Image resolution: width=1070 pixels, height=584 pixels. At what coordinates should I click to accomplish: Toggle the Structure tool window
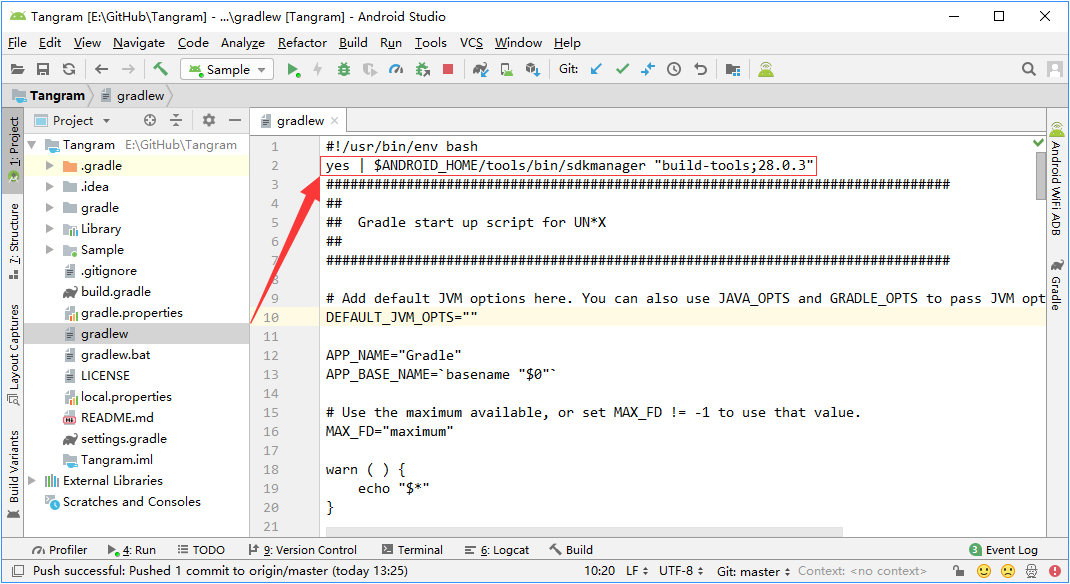[x=13, y=240]
